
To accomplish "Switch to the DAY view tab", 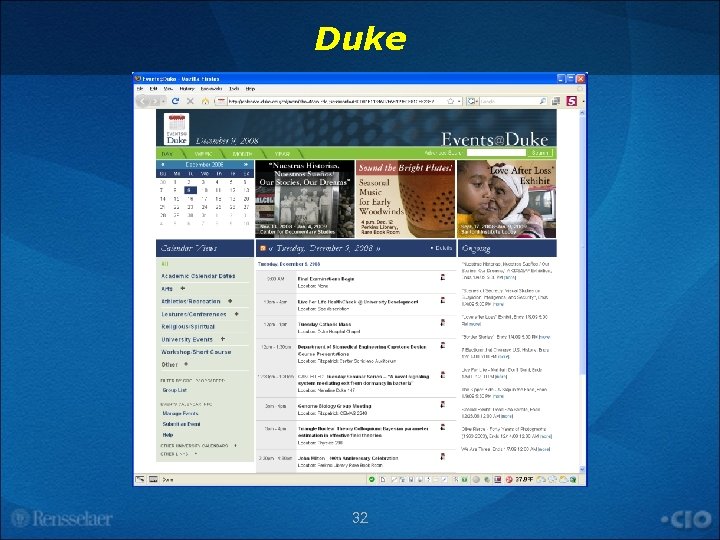I will click(x=167, y=153).
